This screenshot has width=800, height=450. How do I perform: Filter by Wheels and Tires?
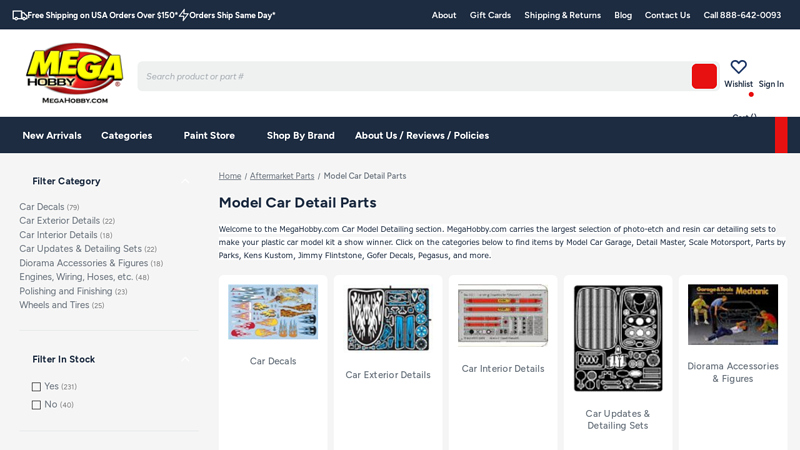(62, 305)
